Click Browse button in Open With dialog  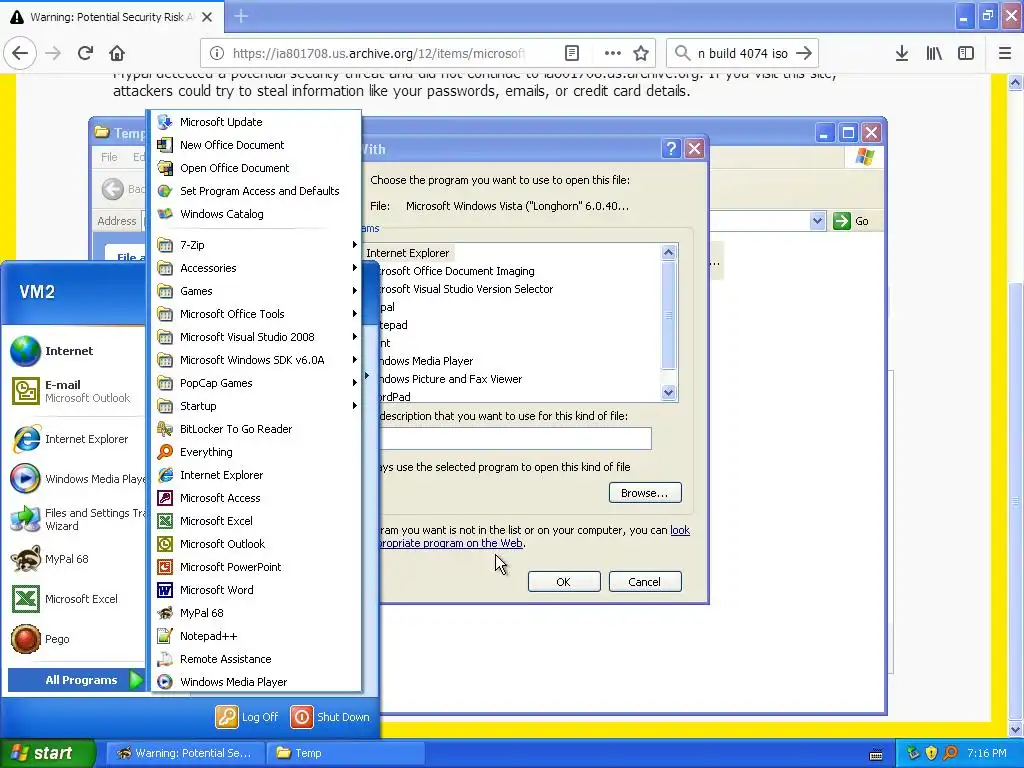(x=645, y=493)
